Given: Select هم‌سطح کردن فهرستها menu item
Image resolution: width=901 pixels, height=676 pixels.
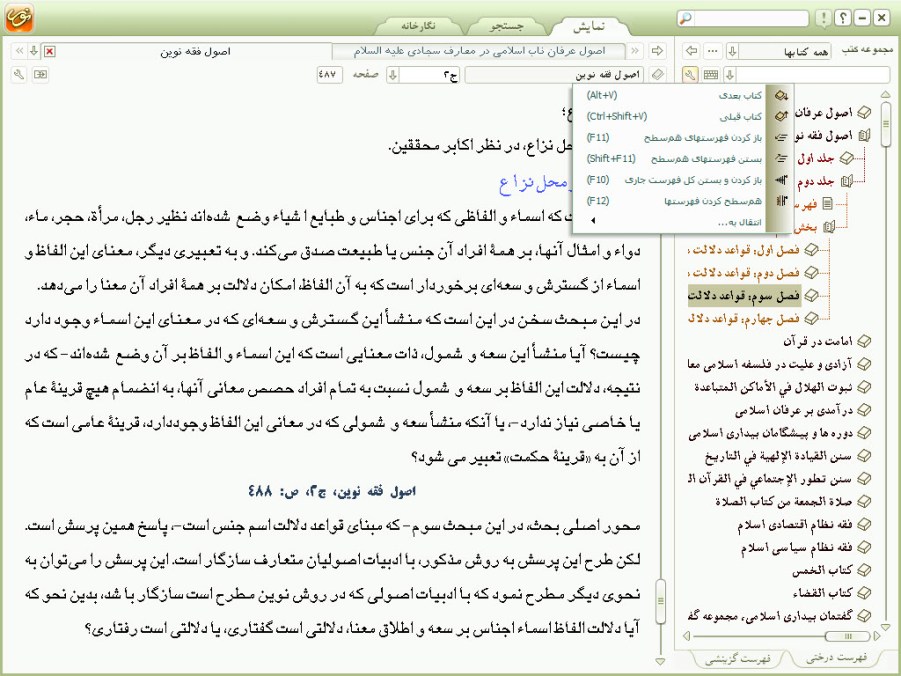Looking at the screenshot, I should click(673, 201).
